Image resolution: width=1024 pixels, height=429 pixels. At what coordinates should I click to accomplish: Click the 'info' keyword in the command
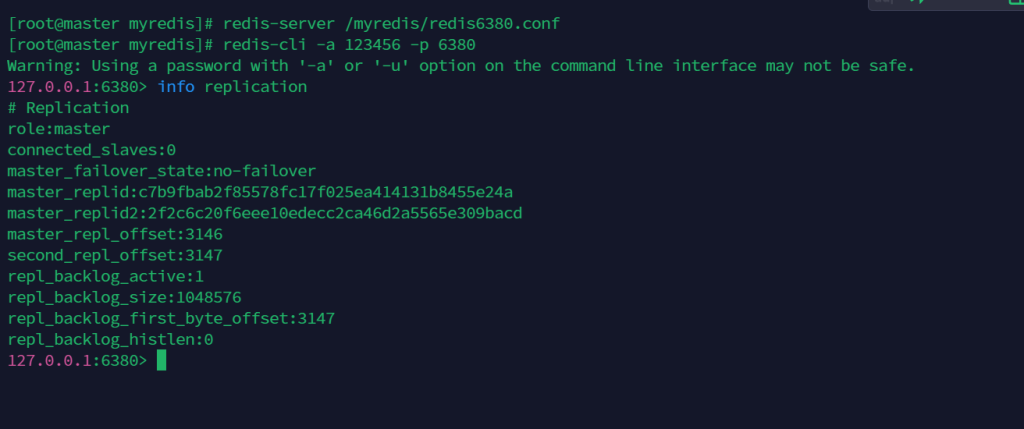pyautogui.click(x=176, y=87)
